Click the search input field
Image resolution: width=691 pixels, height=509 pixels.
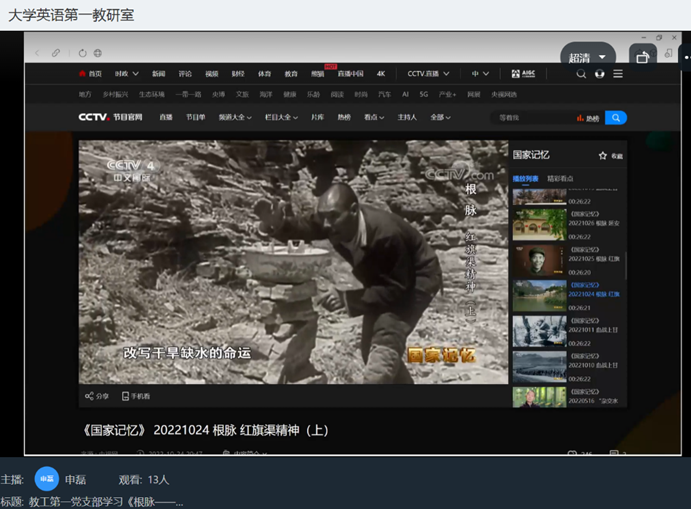click(x=532, y=117)
